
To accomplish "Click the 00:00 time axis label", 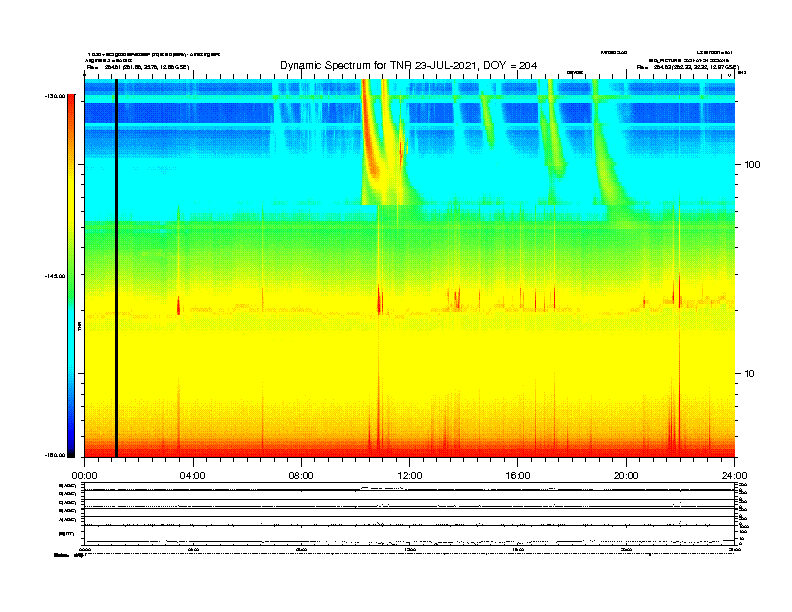I will (84, 476).
